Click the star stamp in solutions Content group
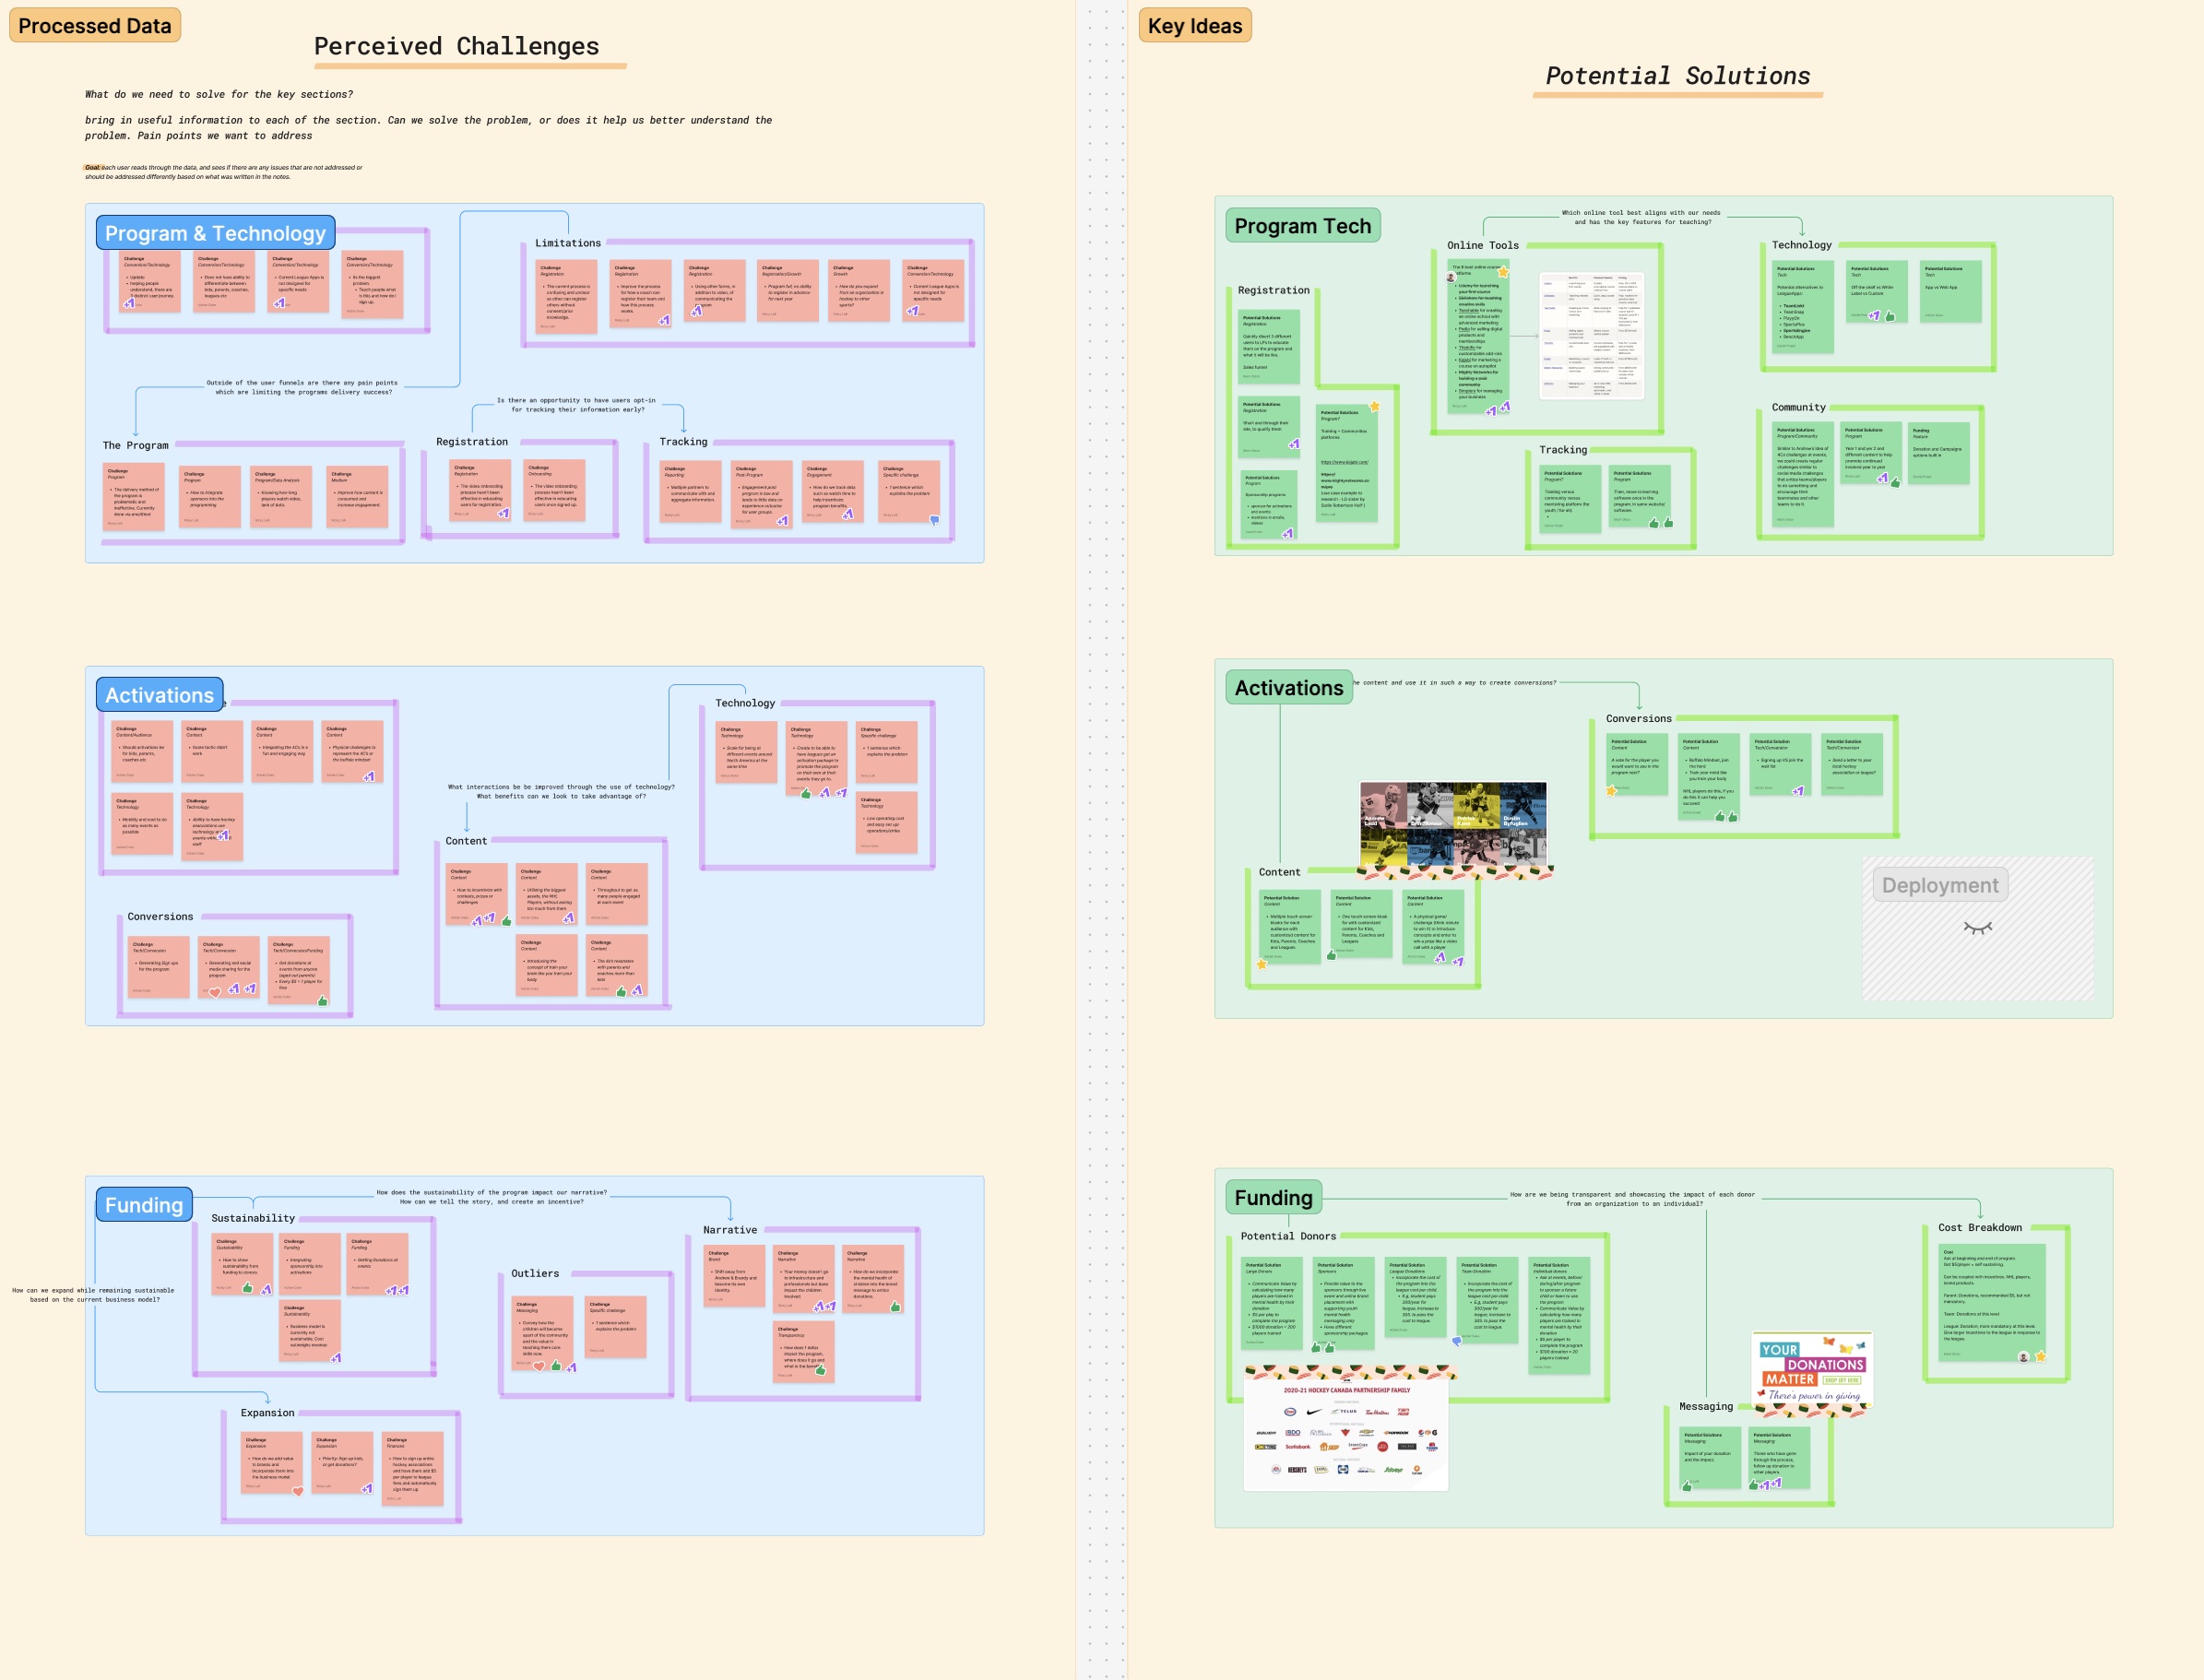2204x1680 pixels. (1262, 964)
